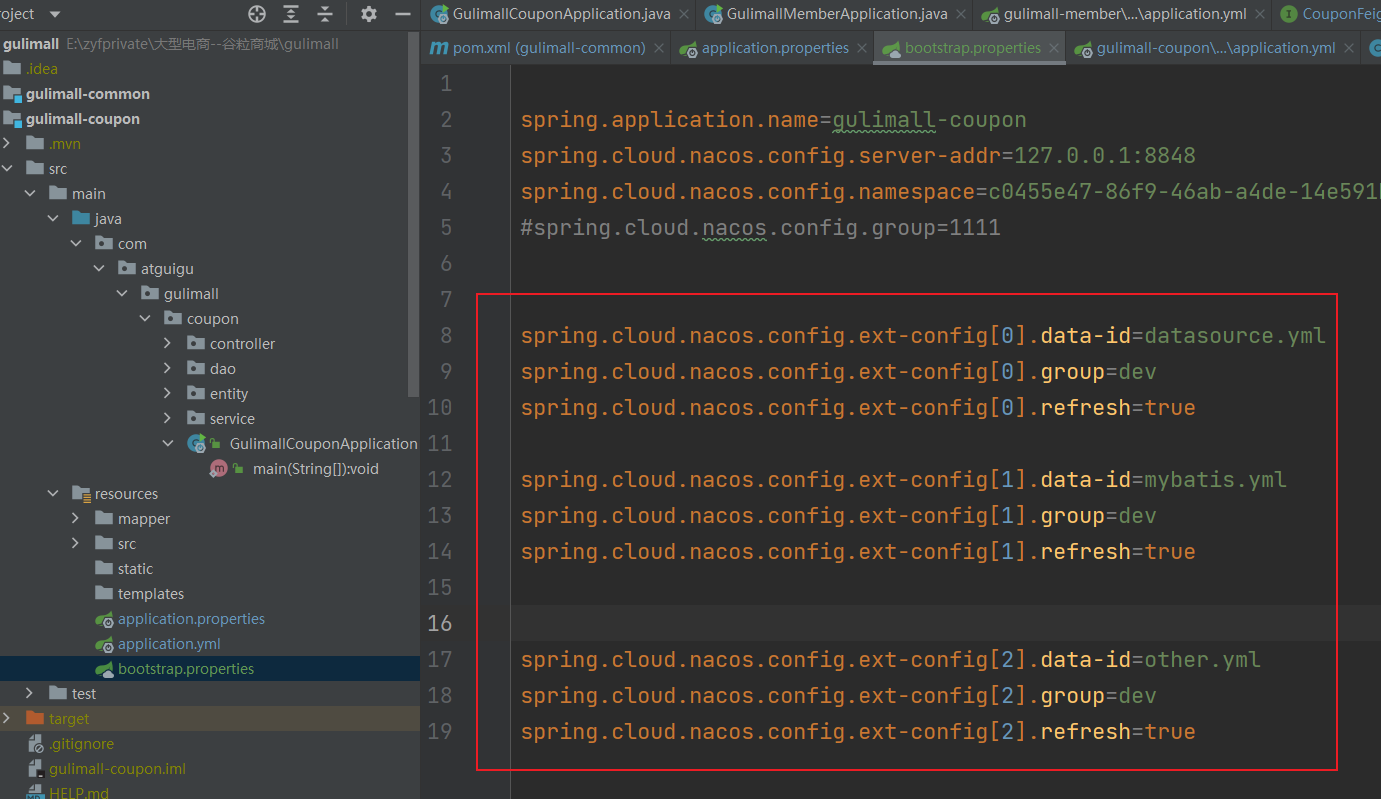Click the gulimall-coupon value on line 2

click(930, 120)
